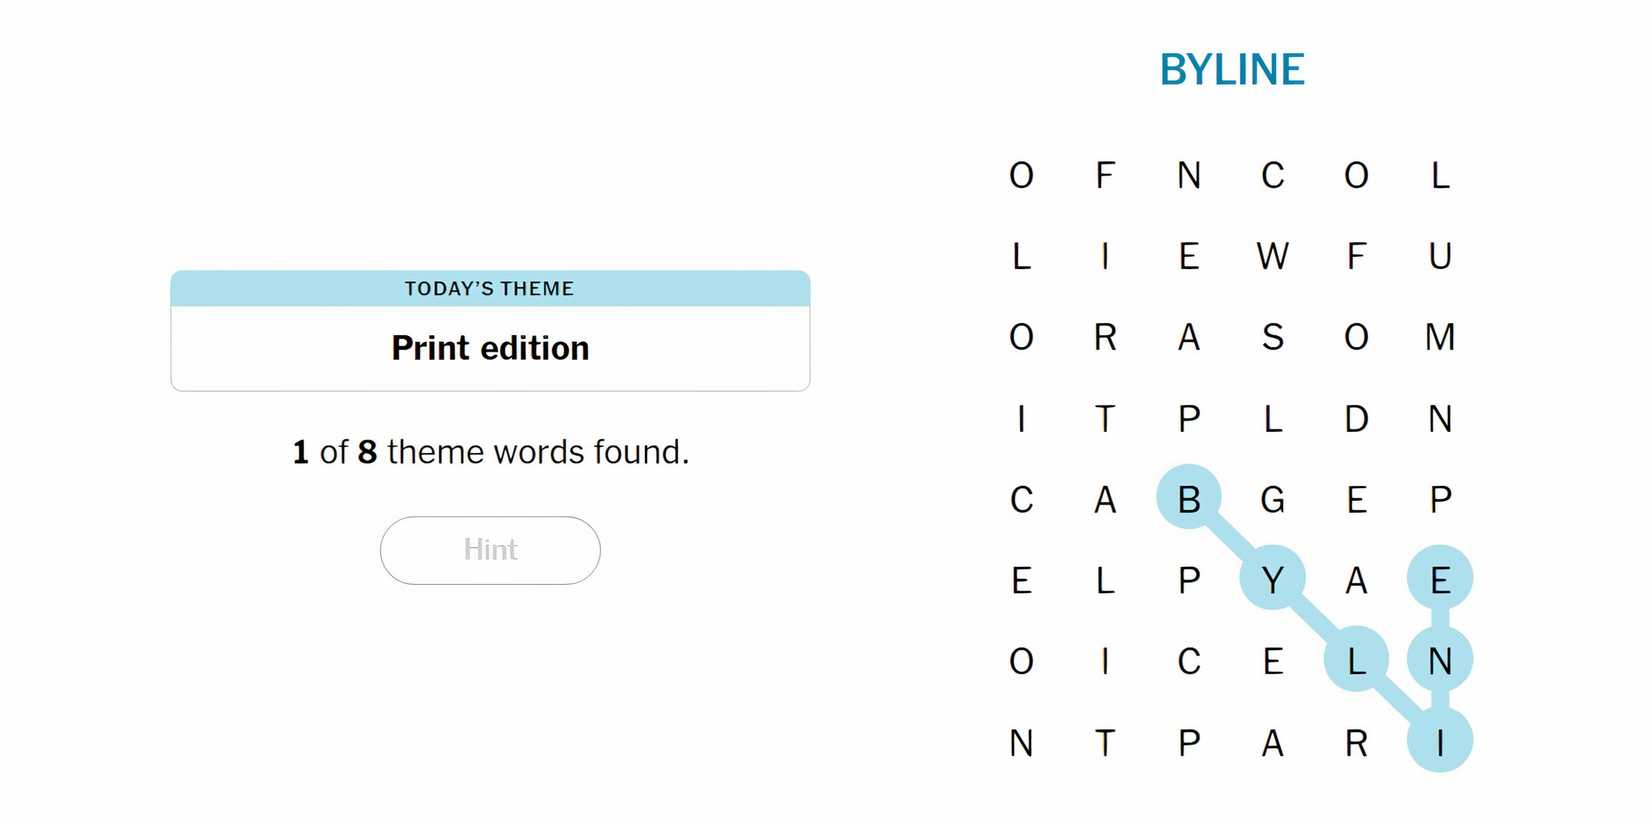This screenshot has height=824, width=1650.
Task: Click the Today's Theme header
Action: point(490,289)
